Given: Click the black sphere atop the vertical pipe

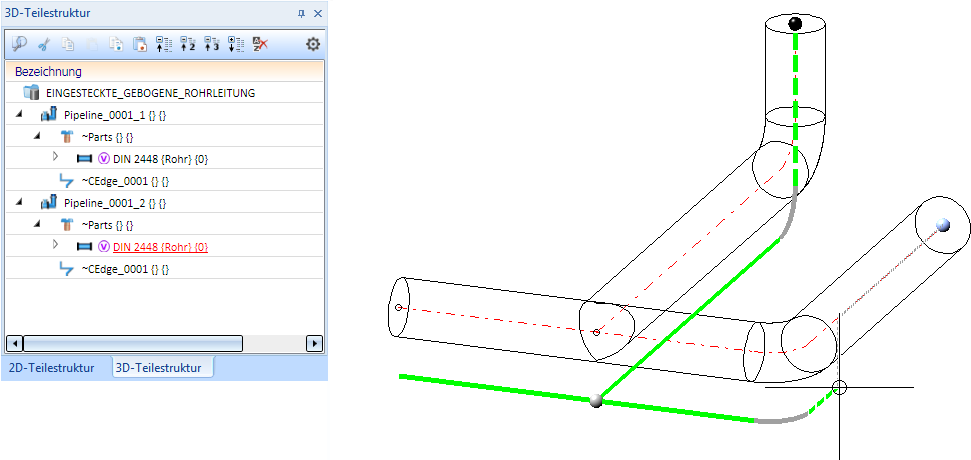Looking at the screenshot, I should tap(795, 24).
